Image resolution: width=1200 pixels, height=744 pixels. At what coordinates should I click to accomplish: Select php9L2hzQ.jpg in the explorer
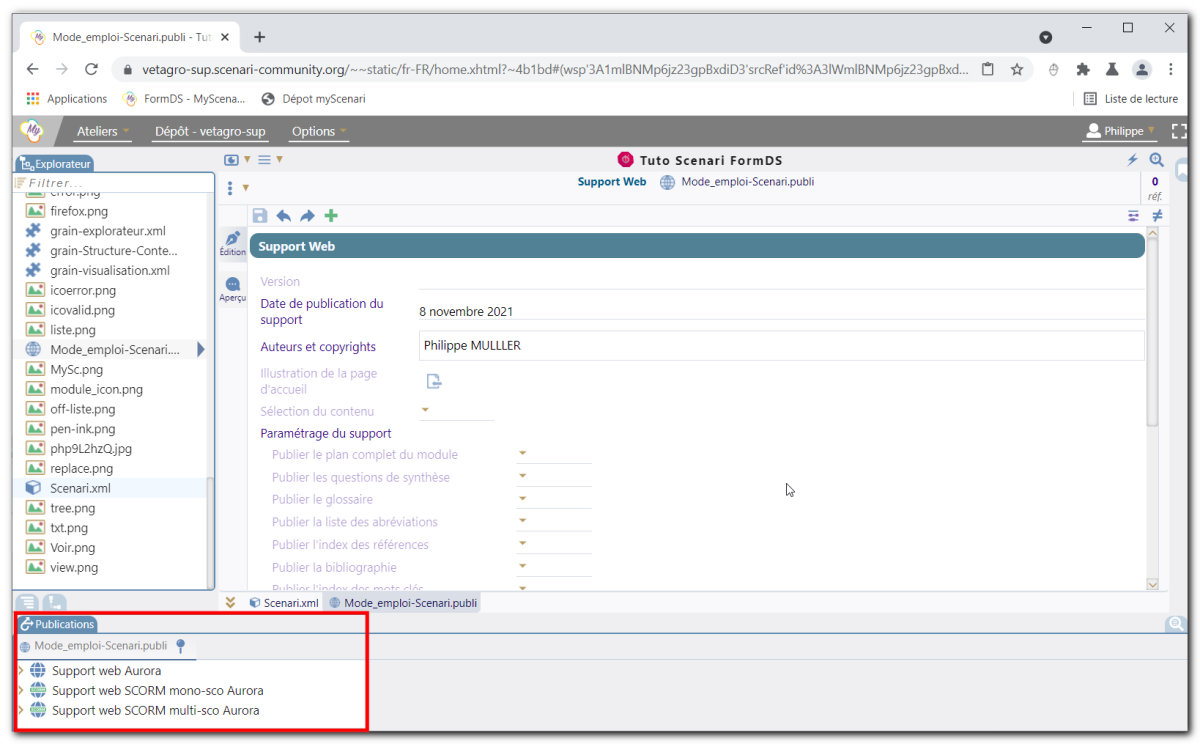(91, 449)
